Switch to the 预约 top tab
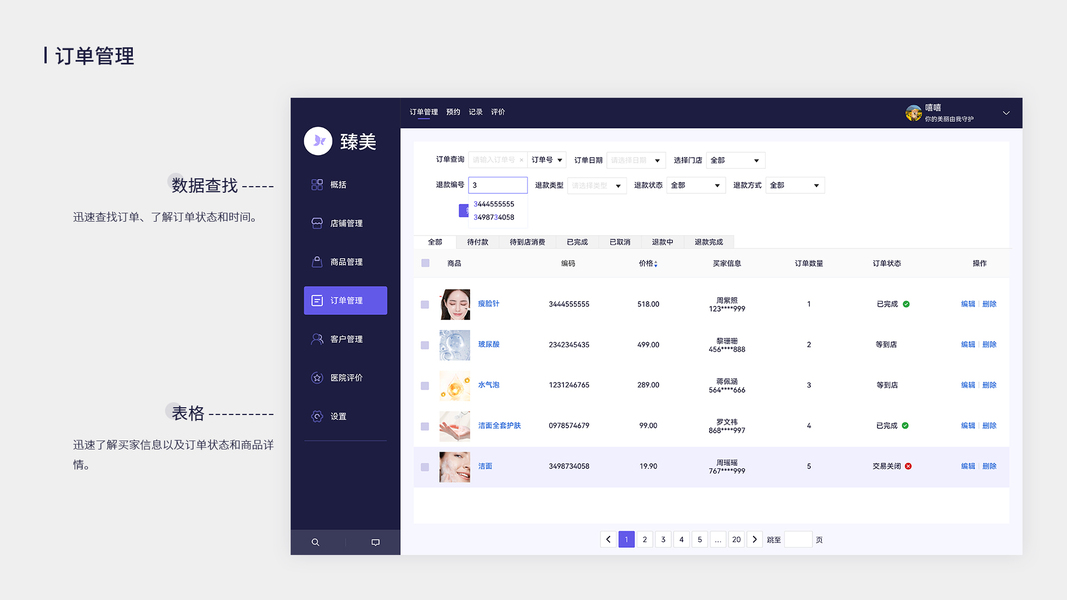The image size is (1067, 600). 453,112
